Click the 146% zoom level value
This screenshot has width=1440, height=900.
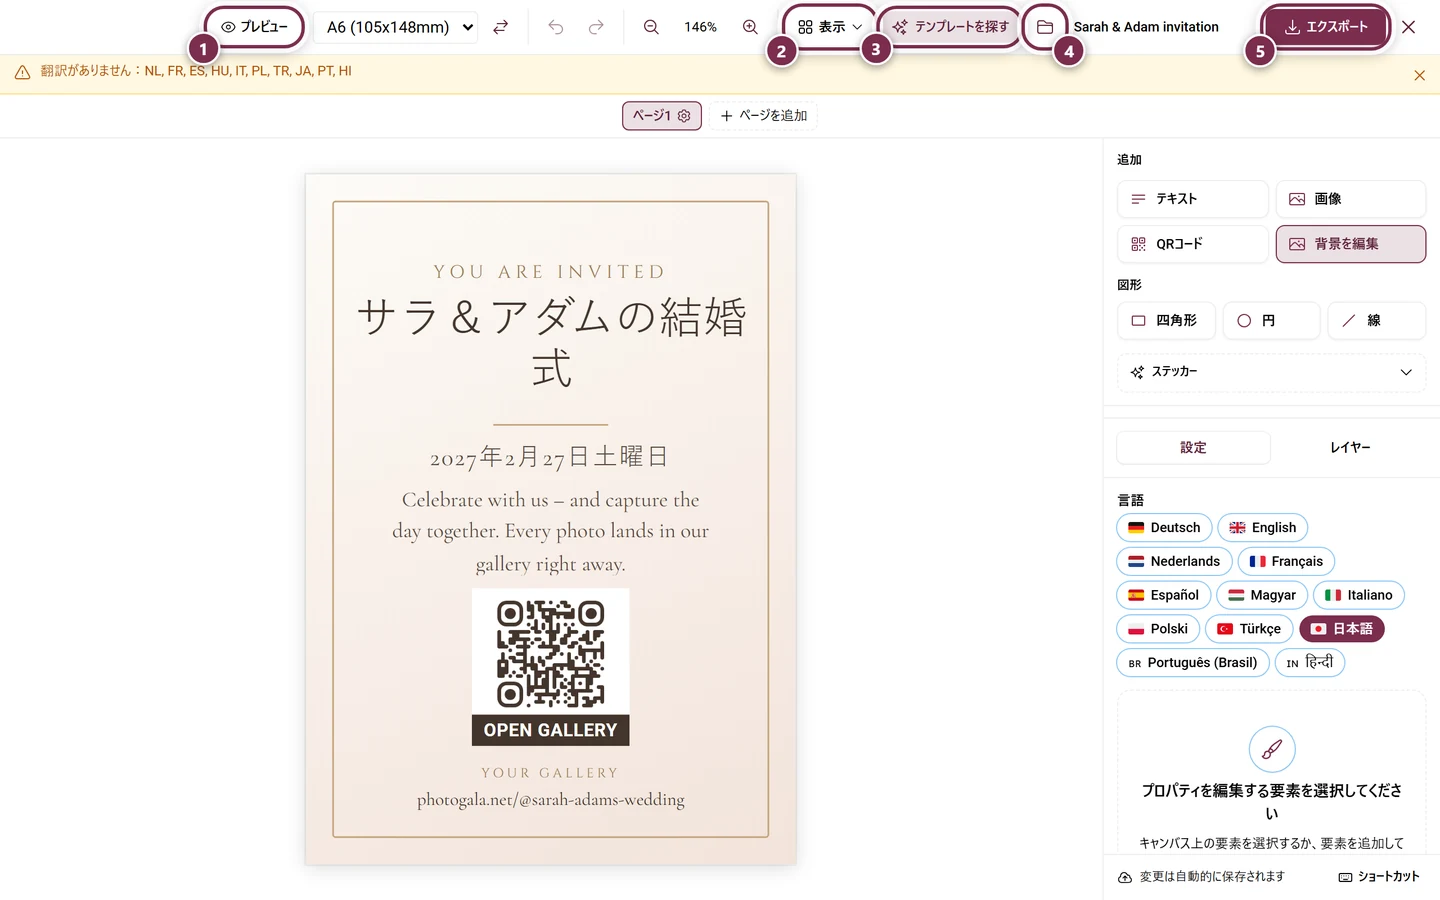point(700,27)
